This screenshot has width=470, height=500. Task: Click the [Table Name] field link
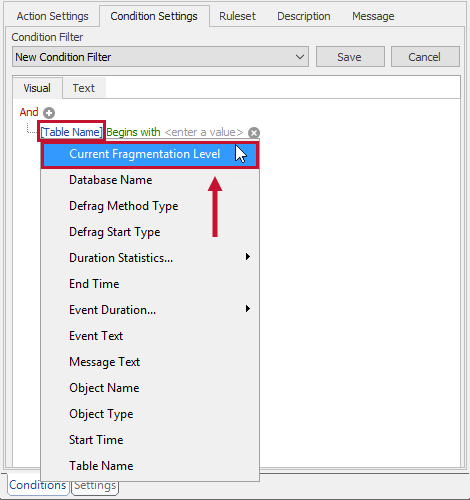pyautogui.click(x=71, y=132)
